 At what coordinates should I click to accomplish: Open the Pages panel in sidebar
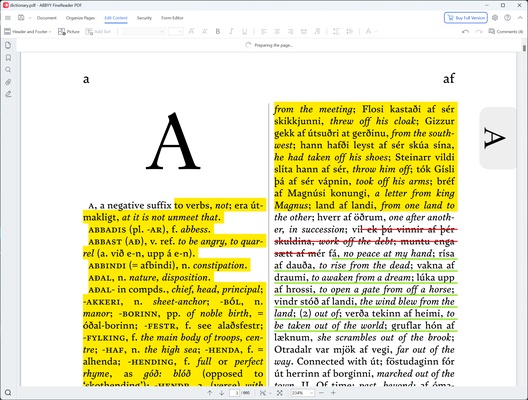click(8, 45)
